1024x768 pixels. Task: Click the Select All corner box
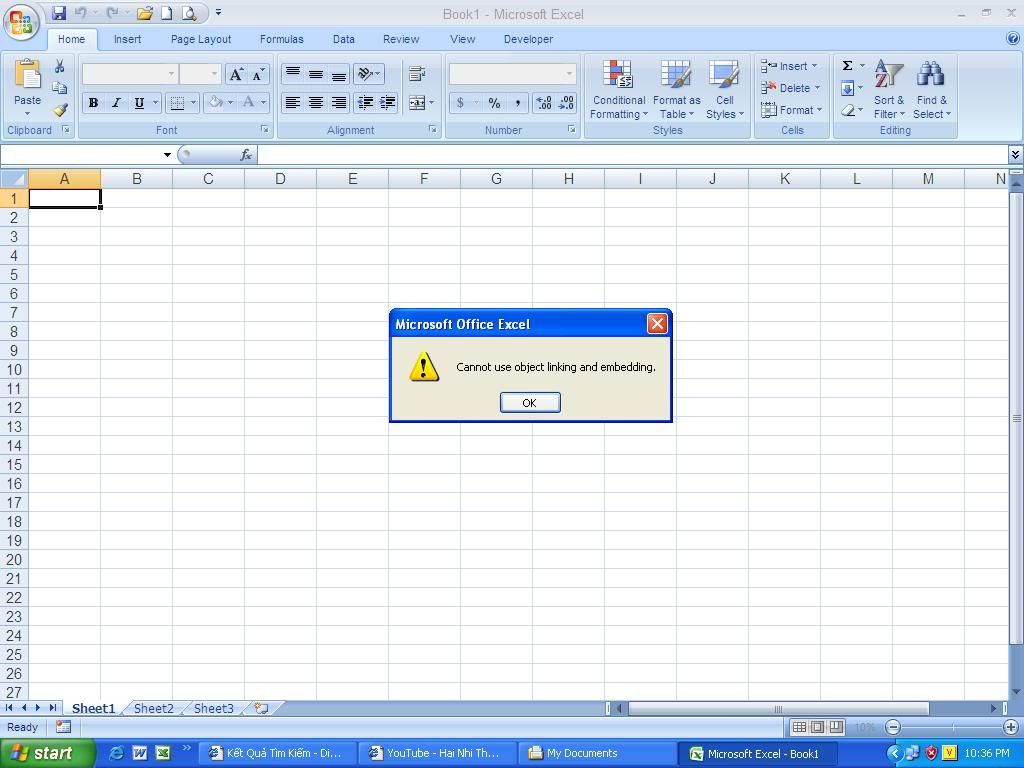coord(14,178)
